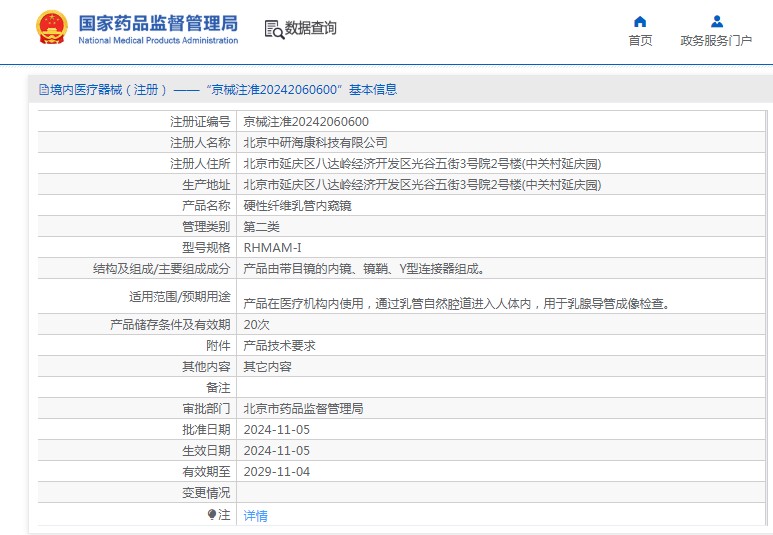Screen dimensions: 773x535
Task: Click the 注册人名称 field label
Action: [x=200, y=143]
